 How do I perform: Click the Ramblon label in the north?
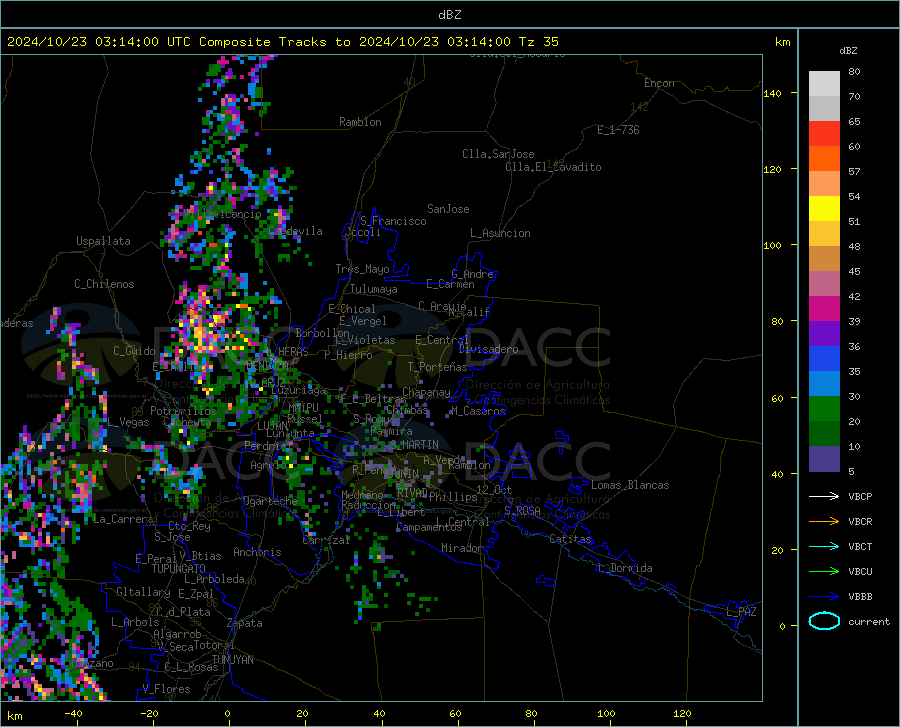360,122
